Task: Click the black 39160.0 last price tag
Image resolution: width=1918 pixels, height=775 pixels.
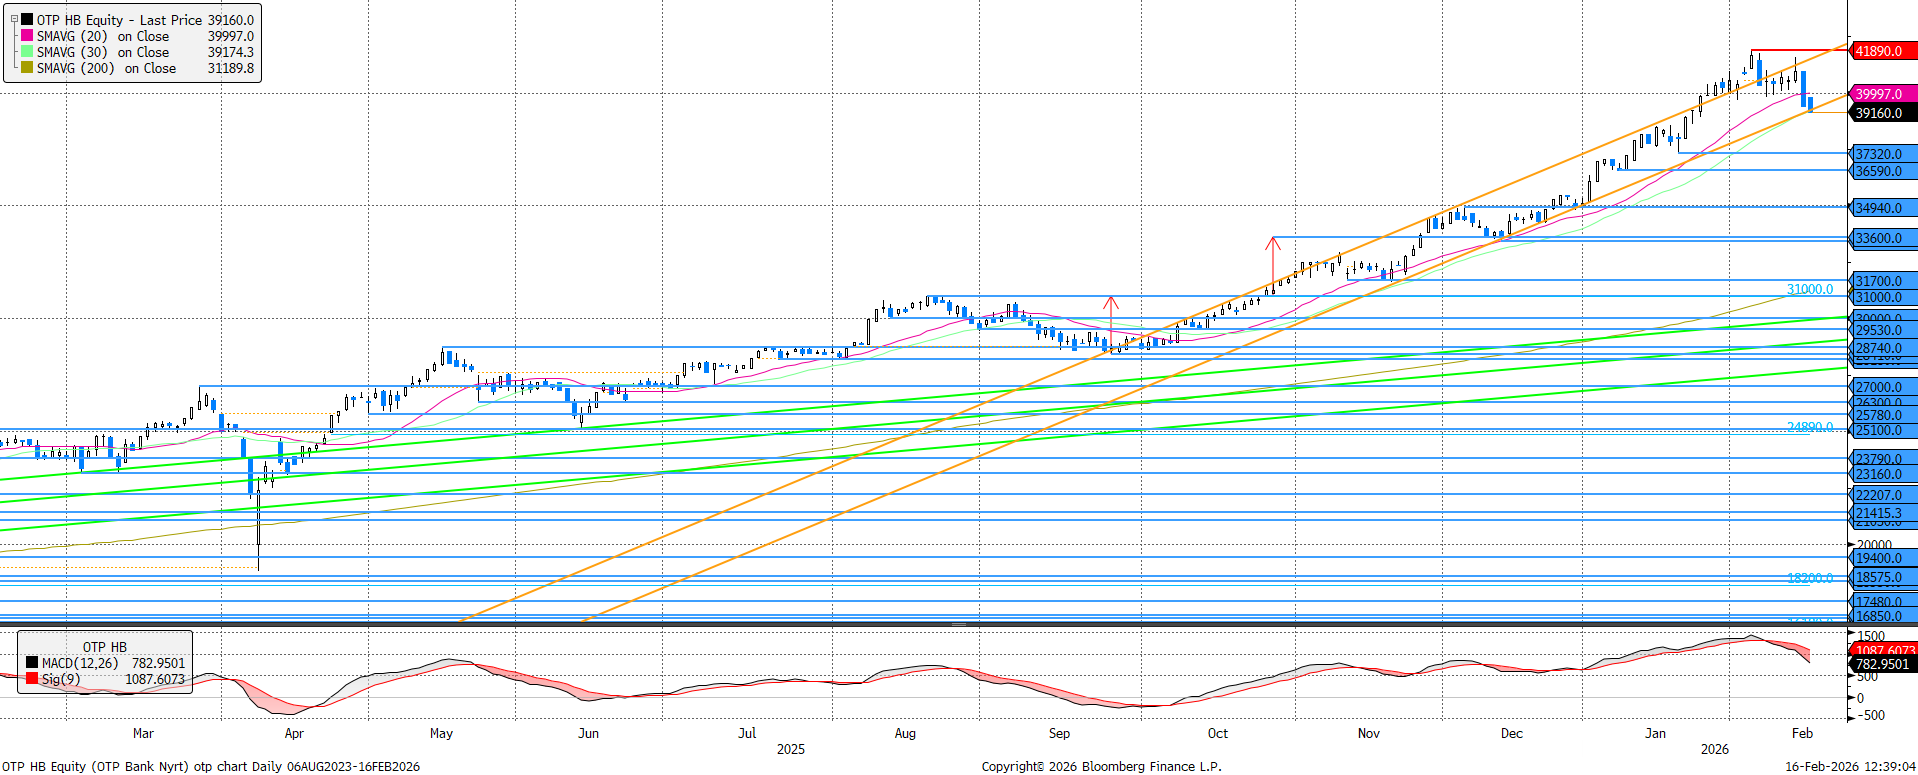Action: pyautogui.click(x=1880, y=113)
